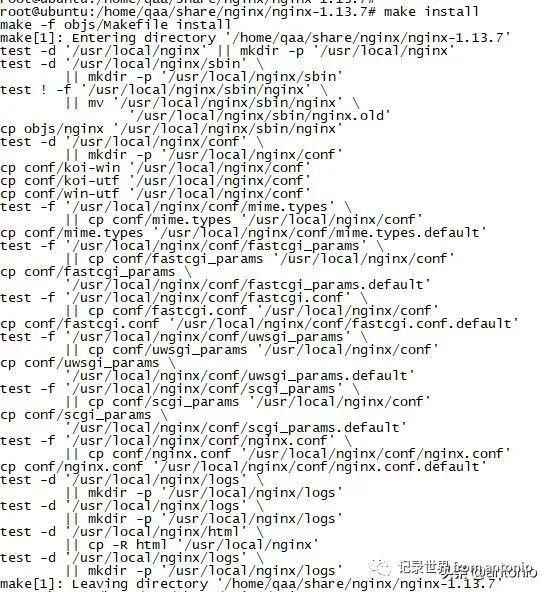Image resolution: width=550 pixels, height=592 pixels.
Task: Click the fastcgi_params.default path line
Action: tap(248, 285)
